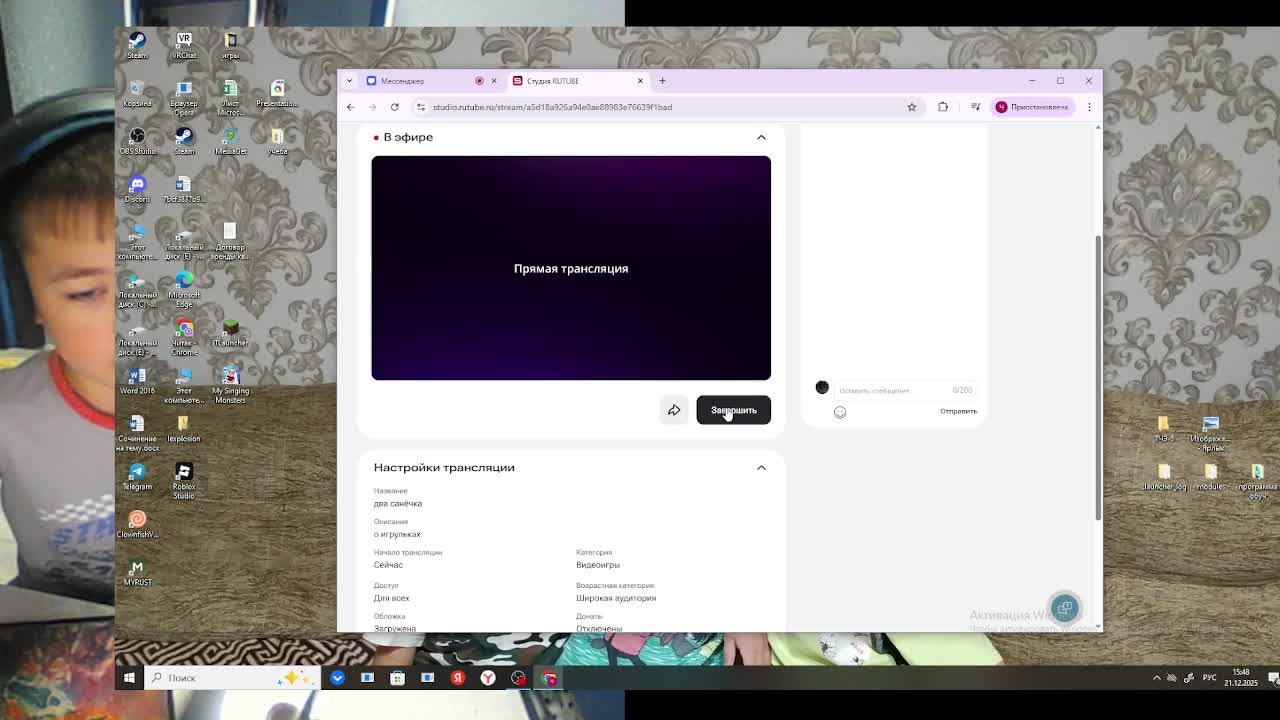This screenshot has height=720, width=1280.
Task: Click the age rating Широкая аудитория
Action: pos(616,598)
